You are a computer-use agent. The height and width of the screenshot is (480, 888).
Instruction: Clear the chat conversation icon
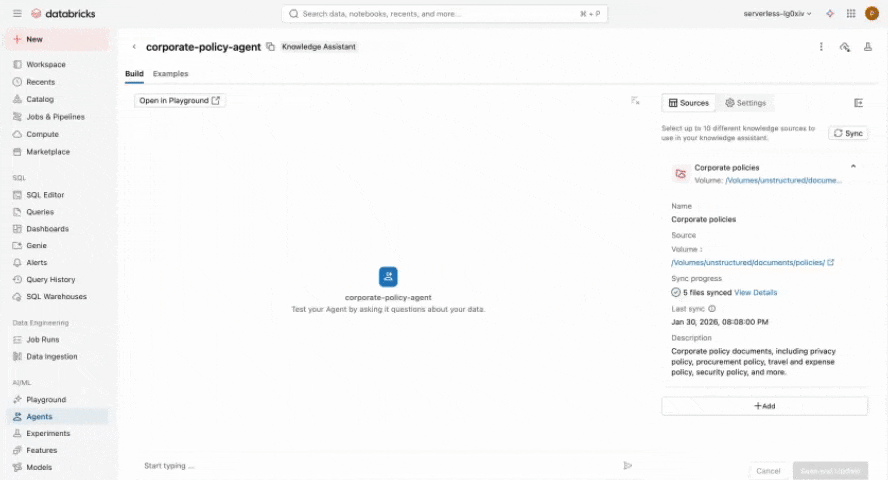tap(635, 101)
